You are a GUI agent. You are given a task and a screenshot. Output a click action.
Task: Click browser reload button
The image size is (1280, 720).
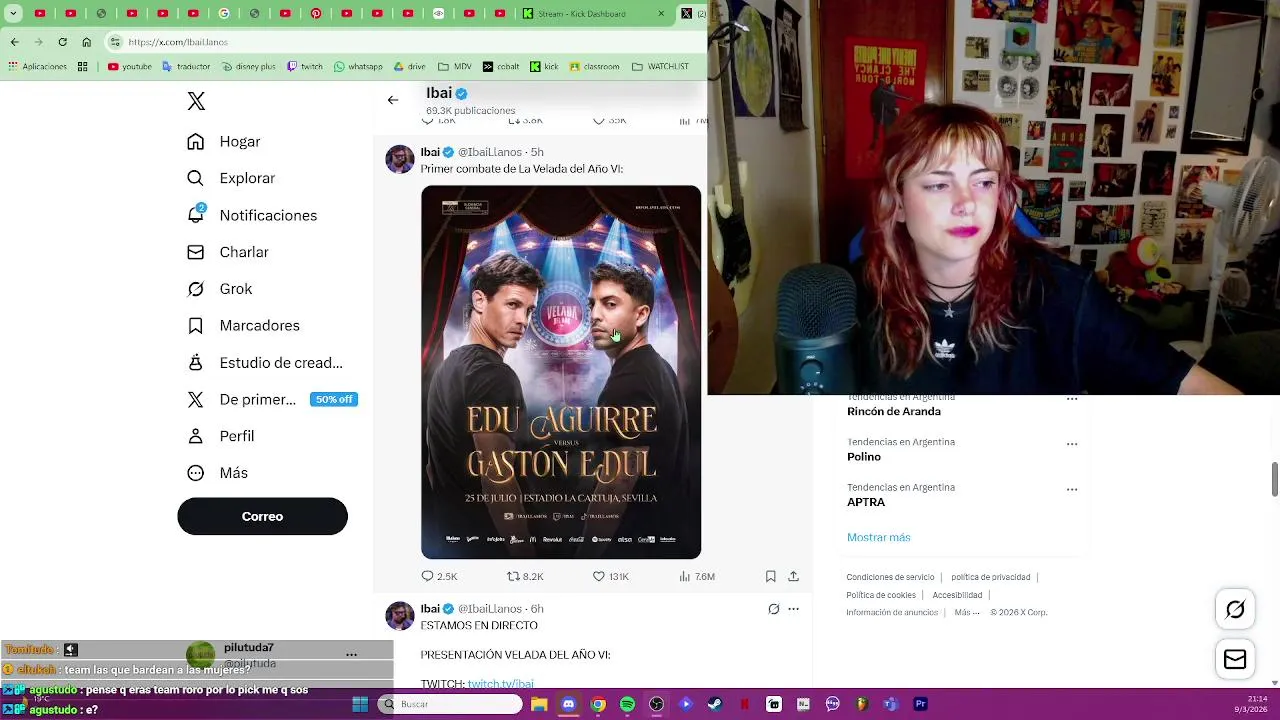tap(62, 42)
